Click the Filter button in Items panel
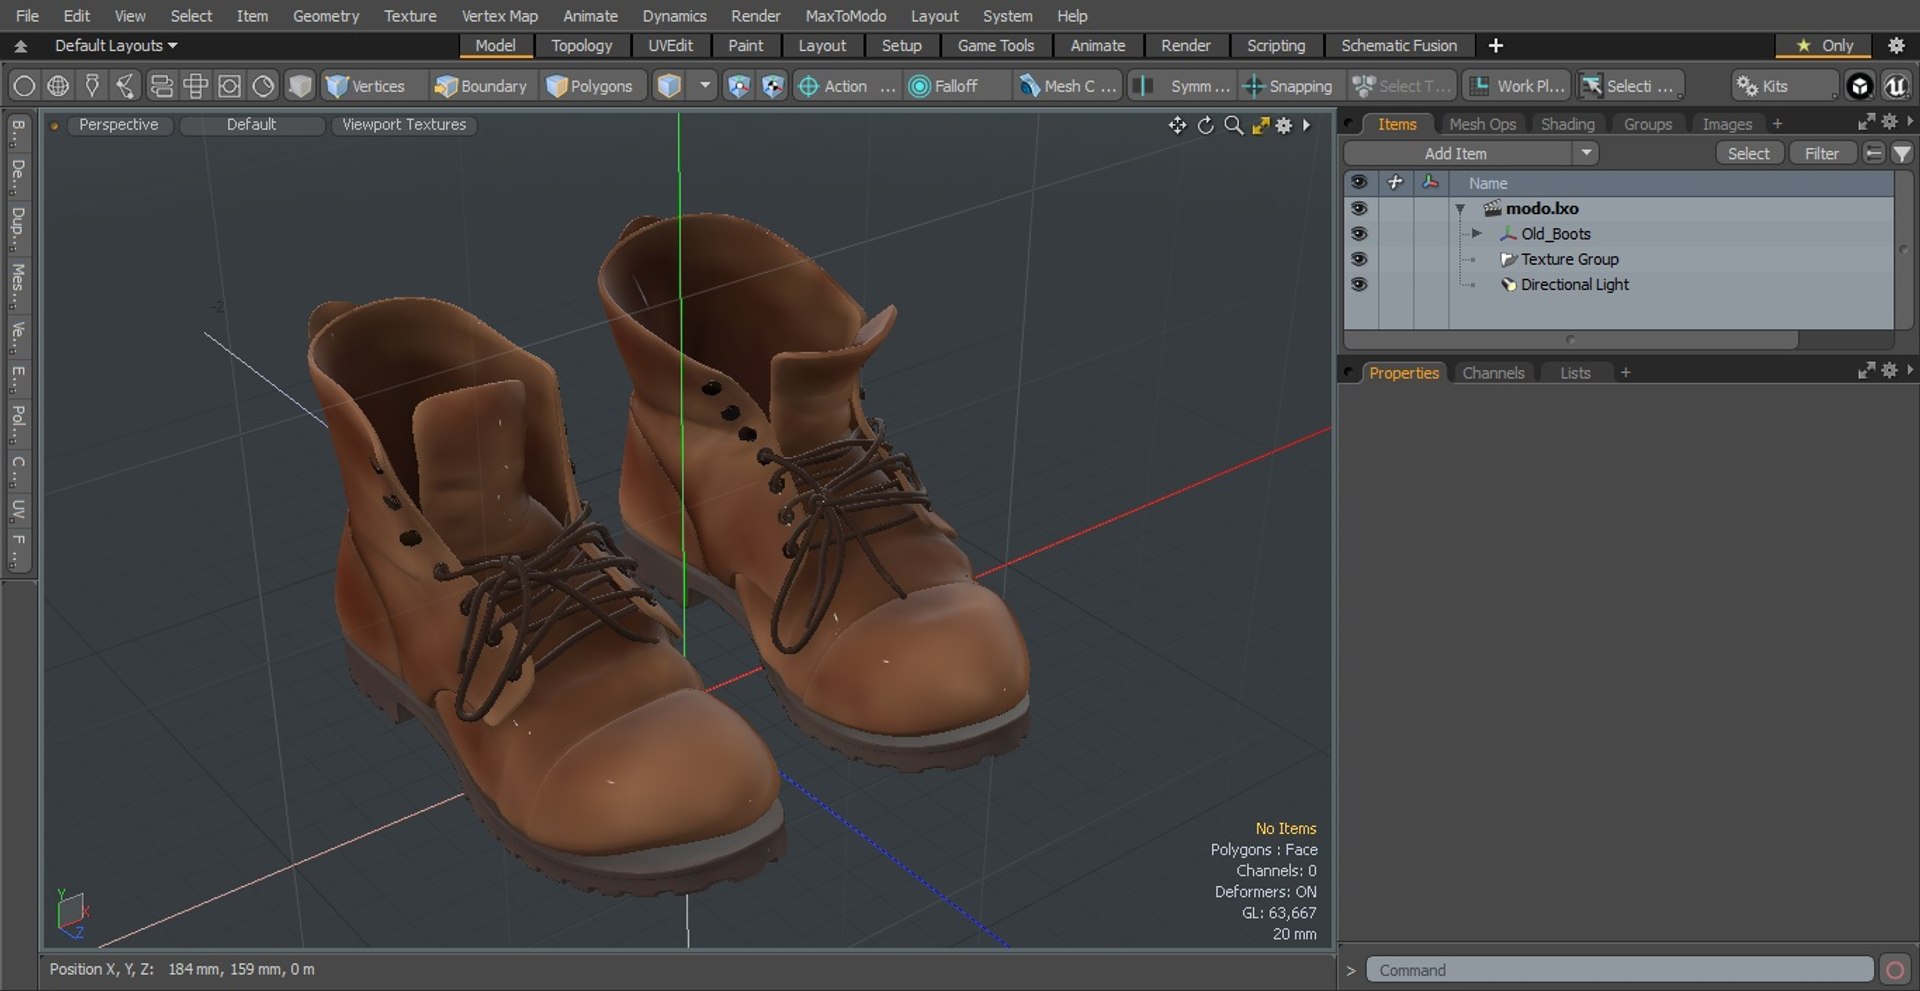Image resolution: width=1920 pixels, height=991 pixels. pos(1821,153)
